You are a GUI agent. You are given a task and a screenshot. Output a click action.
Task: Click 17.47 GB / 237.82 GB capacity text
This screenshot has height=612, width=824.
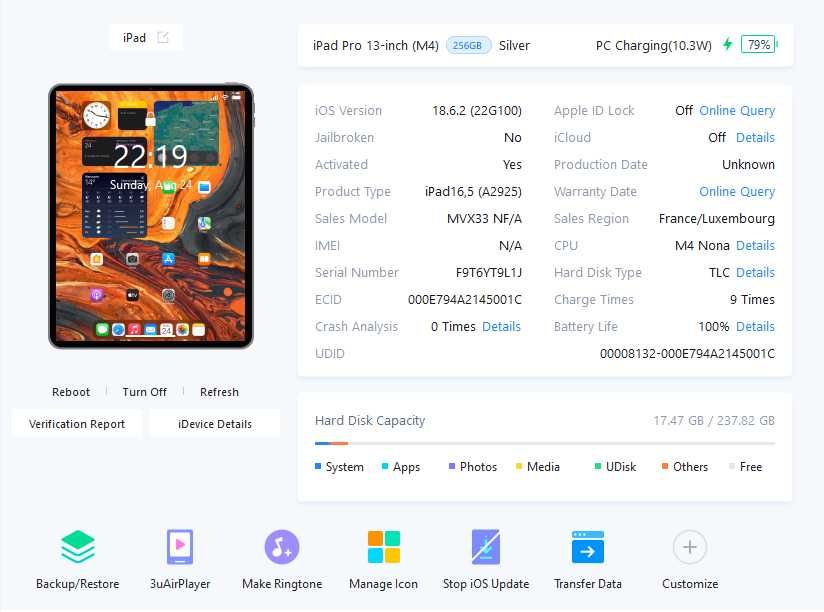point(714,420)
